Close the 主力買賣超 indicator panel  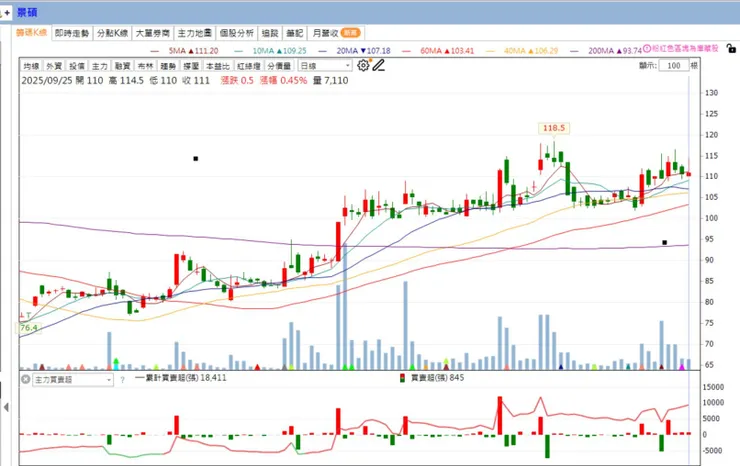[x=25, y=379]
